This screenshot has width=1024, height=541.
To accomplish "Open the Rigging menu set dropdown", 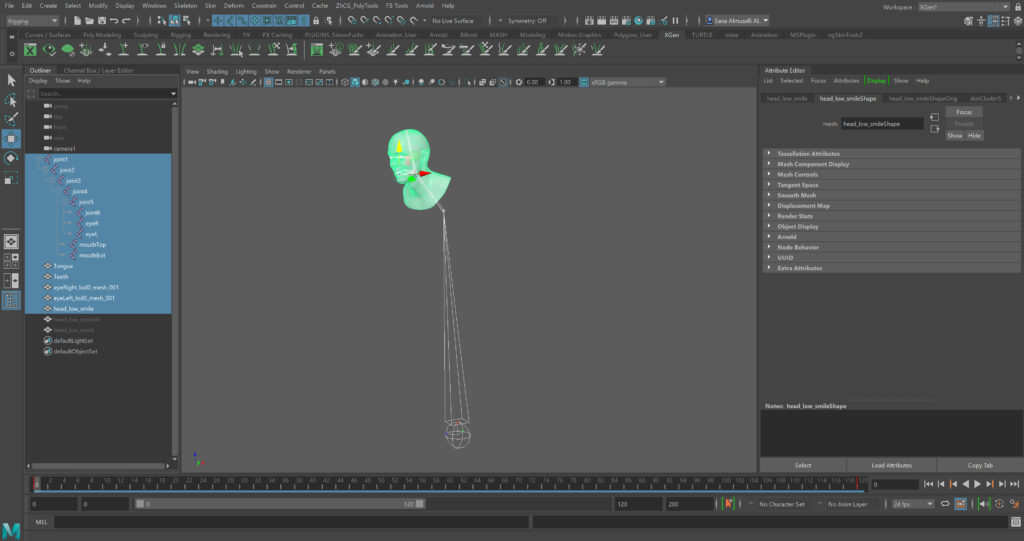I will click(x=32, y=20).
